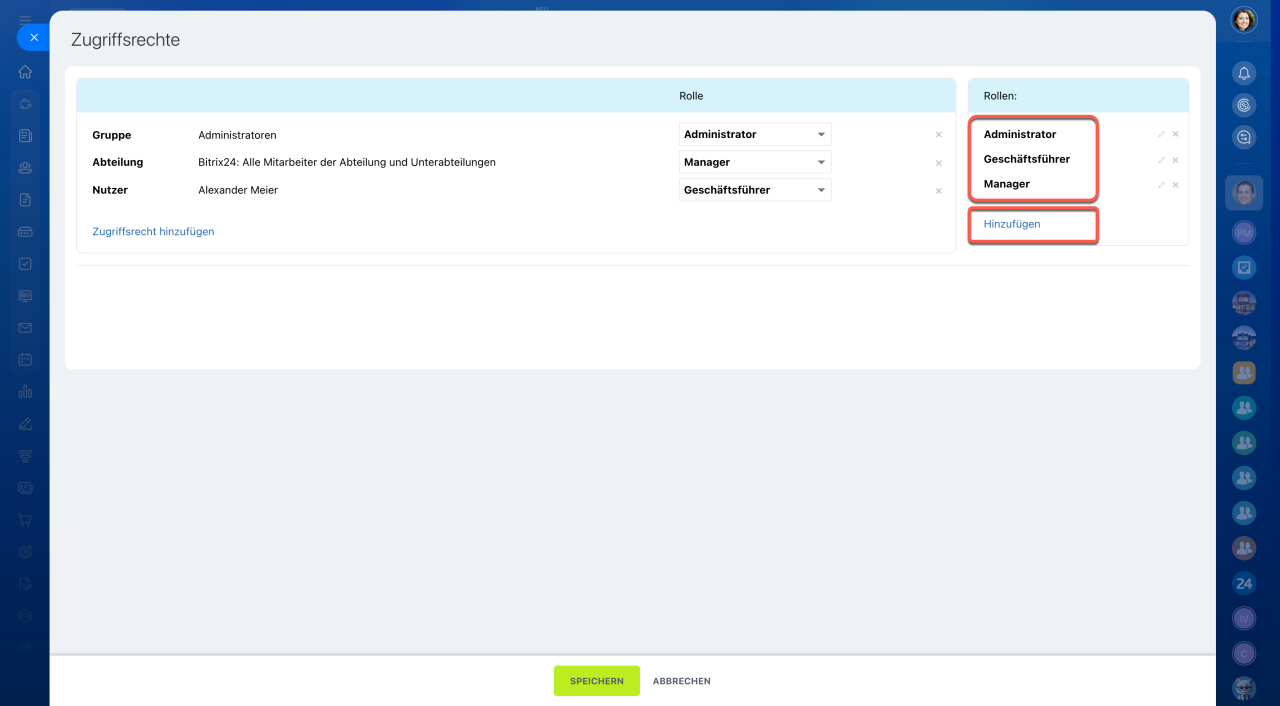
Task: Click Zugriffsrecht hinzufügen link
Action: tap(153, 231)
